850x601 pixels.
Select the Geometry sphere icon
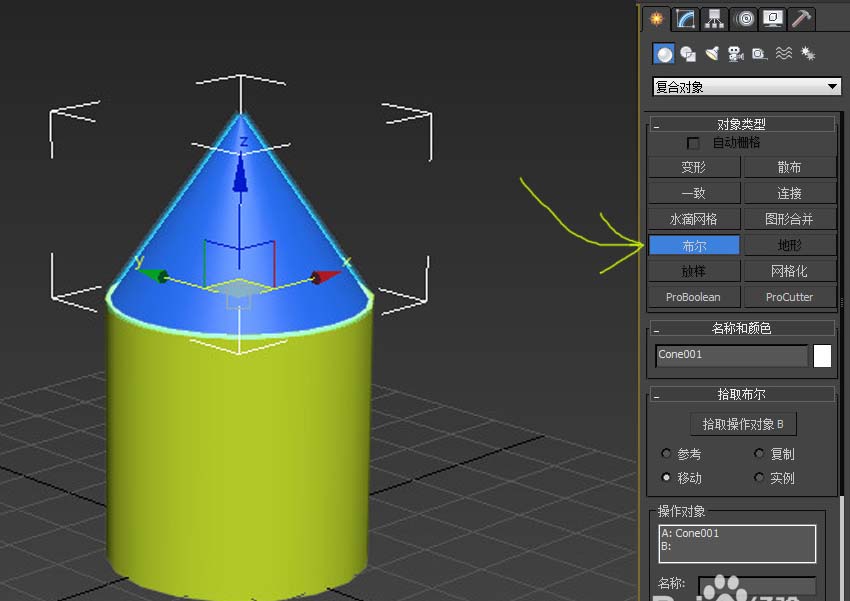663,54
